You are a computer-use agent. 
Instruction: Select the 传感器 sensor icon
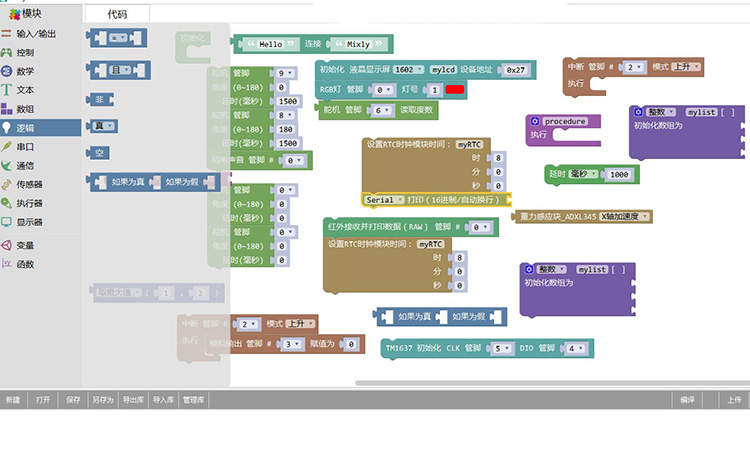pos(6,184)
